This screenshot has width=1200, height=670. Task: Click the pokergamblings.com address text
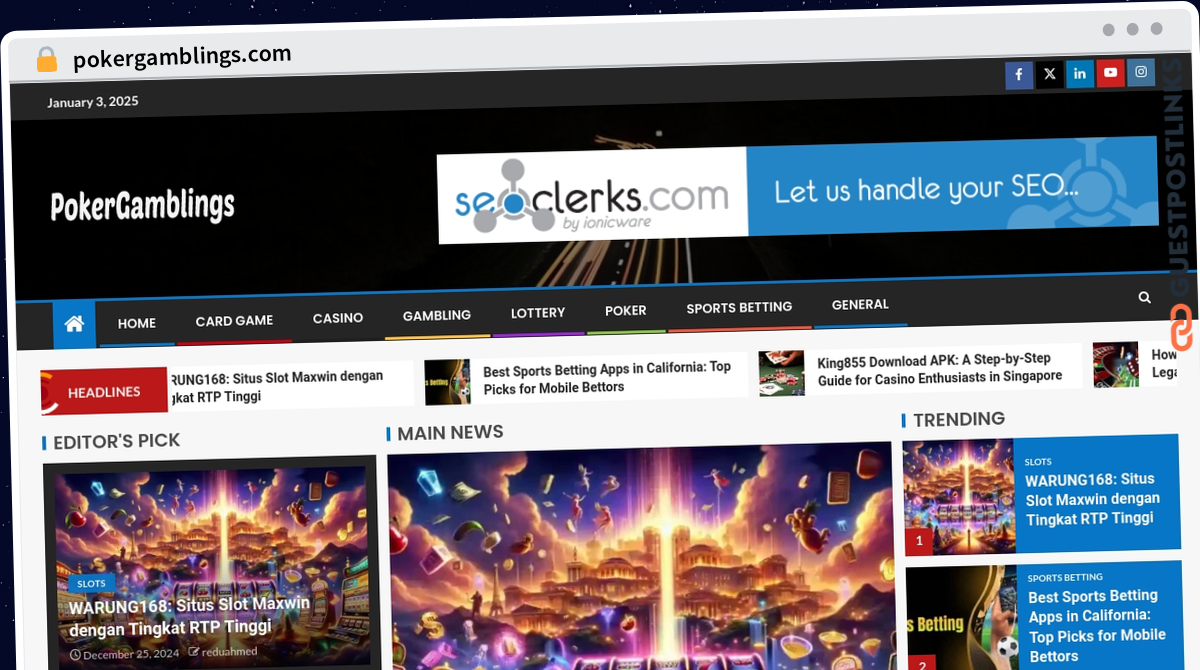tap(182, 57)
